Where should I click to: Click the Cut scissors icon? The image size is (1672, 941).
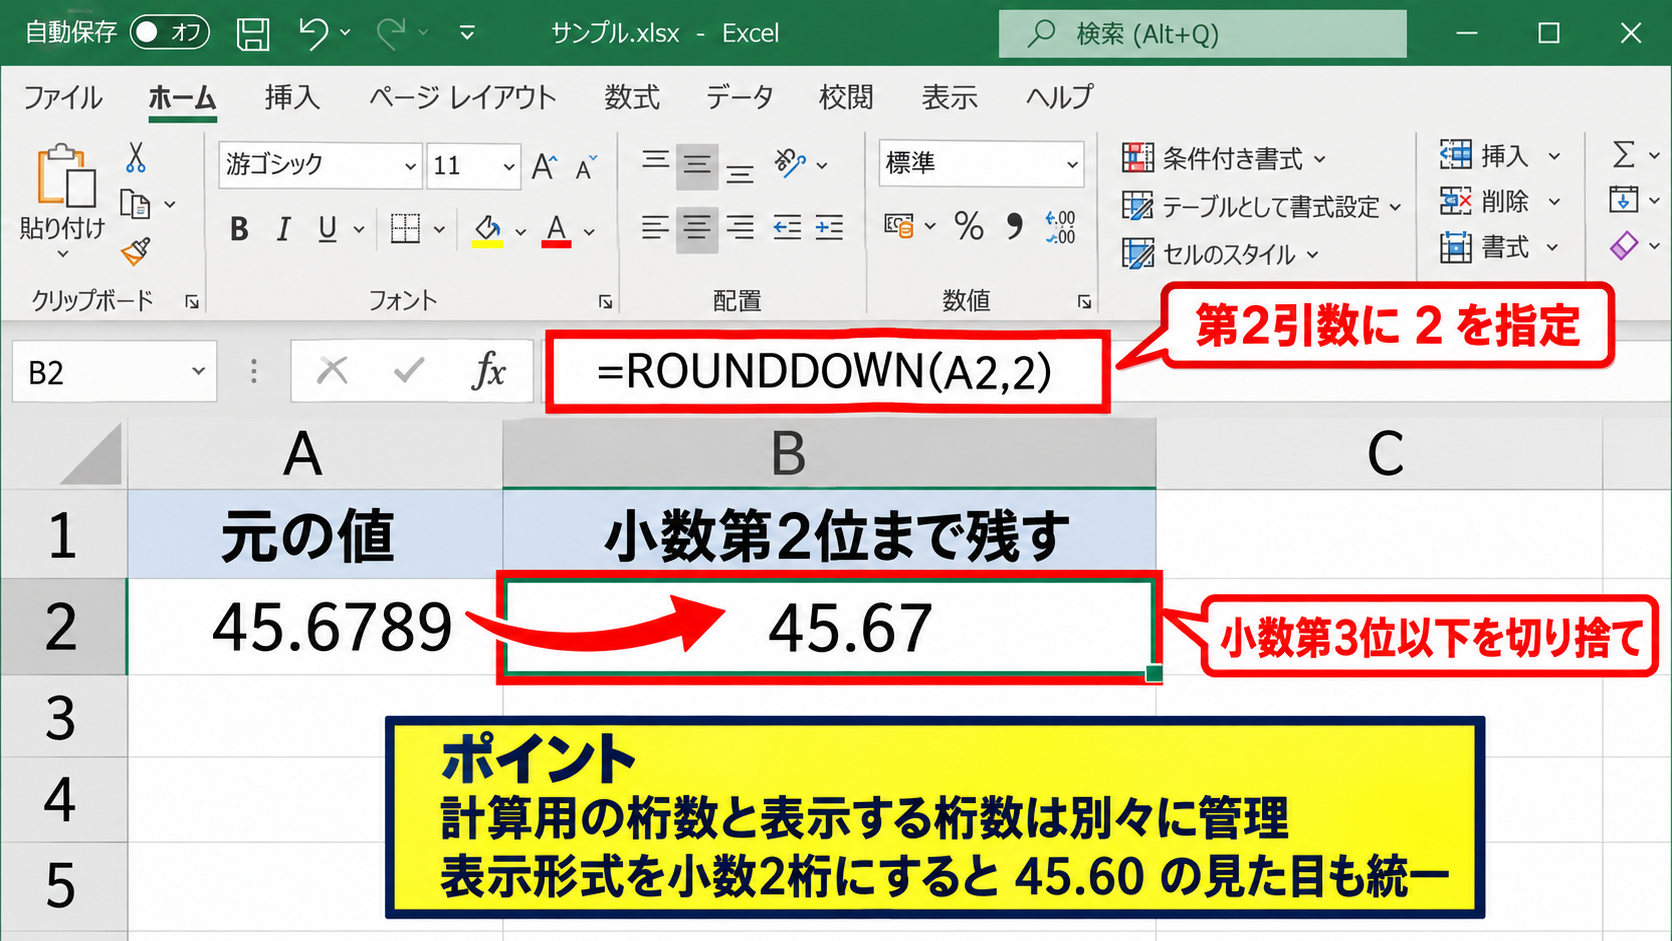136,157
